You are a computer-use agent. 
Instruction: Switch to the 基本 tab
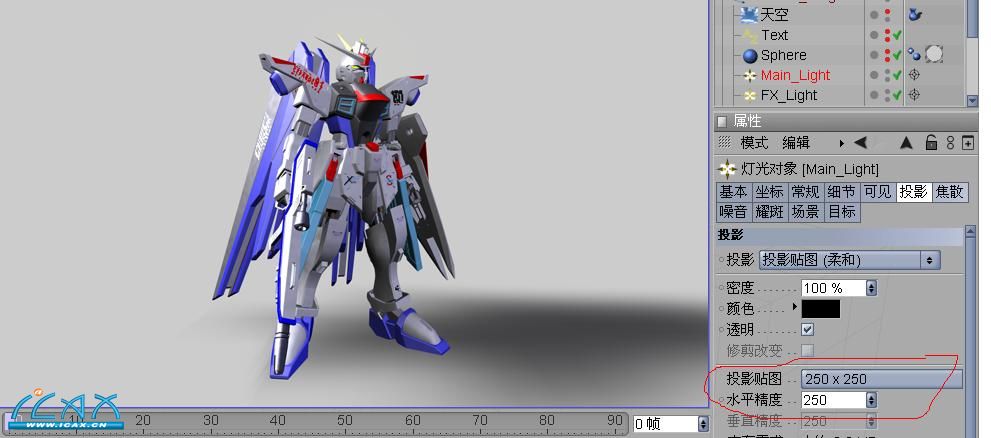pyautogui.click(x=733, y=192)
